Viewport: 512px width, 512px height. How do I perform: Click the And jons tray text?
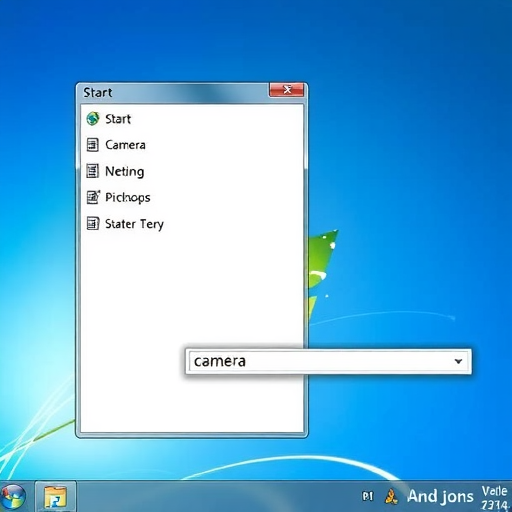440,497
